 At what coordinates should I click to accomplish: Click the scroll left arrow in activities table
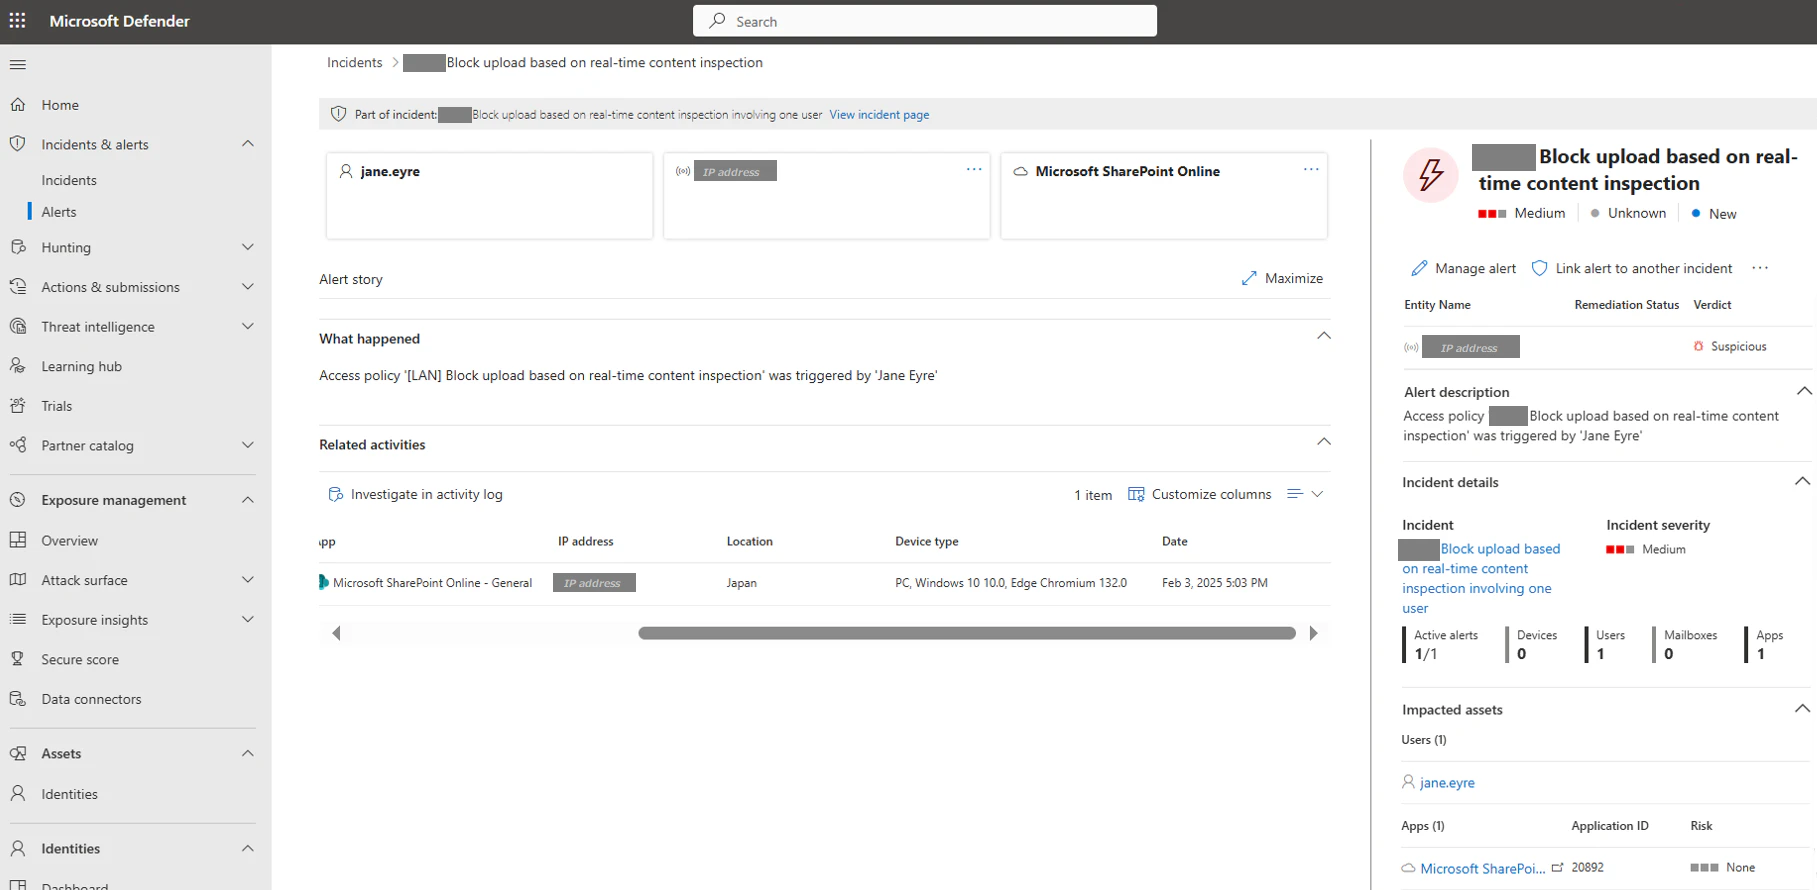tap(336, 633)
